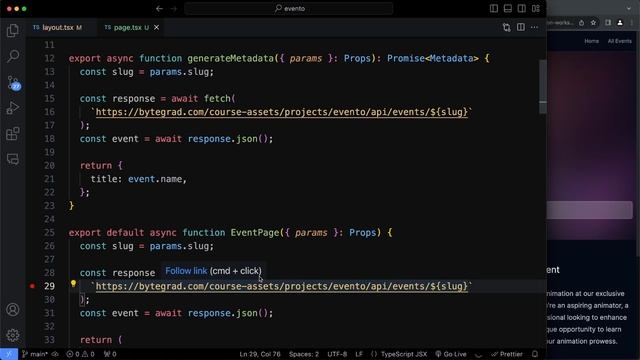Open remote window indicator in status bar
This screenshot has height=360, width=640.
tap(9, 354)
